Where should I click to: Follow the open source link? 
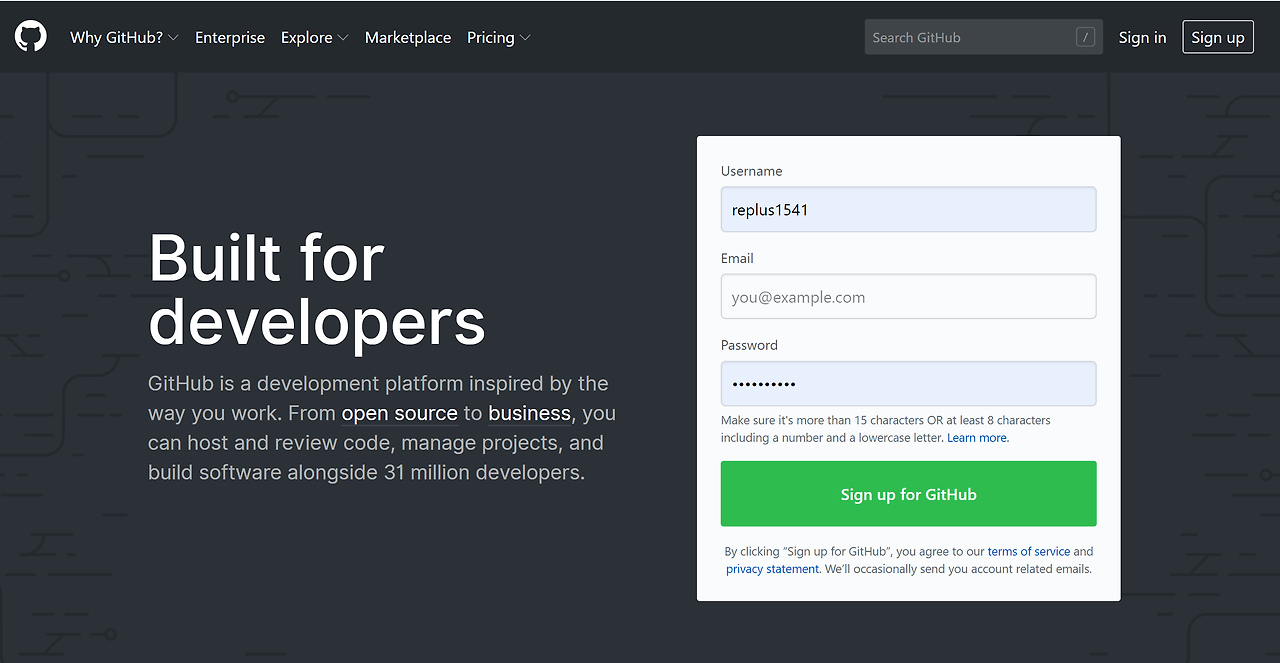tap(400, 413)
